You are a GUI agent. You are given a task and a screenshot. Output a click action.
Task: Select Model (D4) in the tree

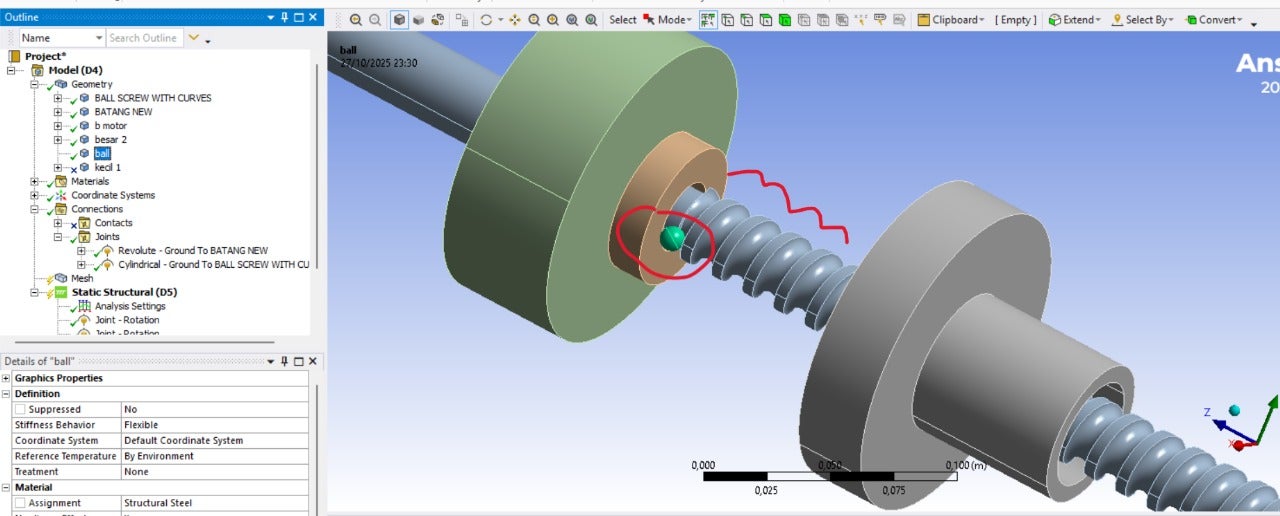point(75,70)
